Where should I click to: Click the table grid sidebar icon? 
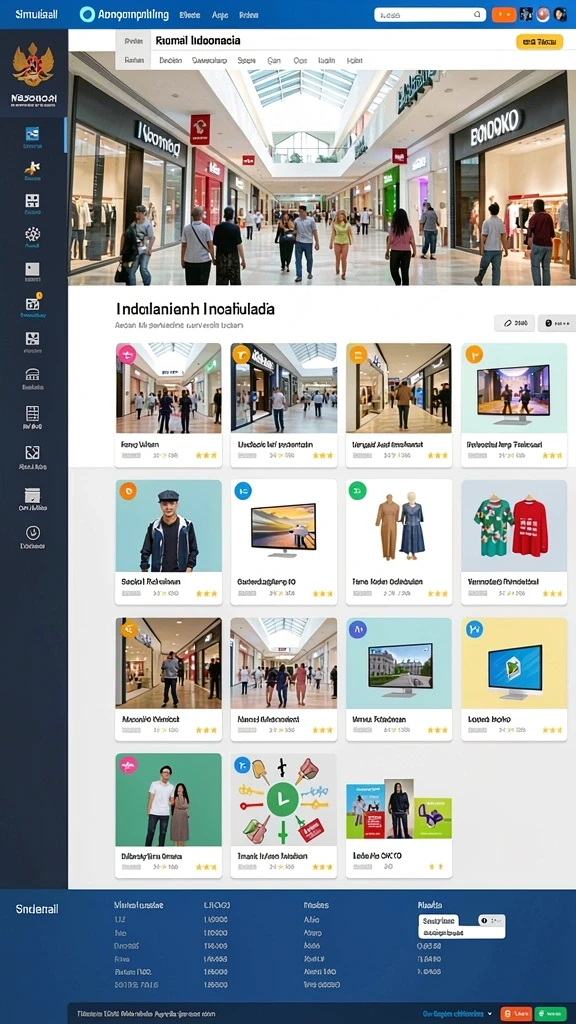click(32, 413)
